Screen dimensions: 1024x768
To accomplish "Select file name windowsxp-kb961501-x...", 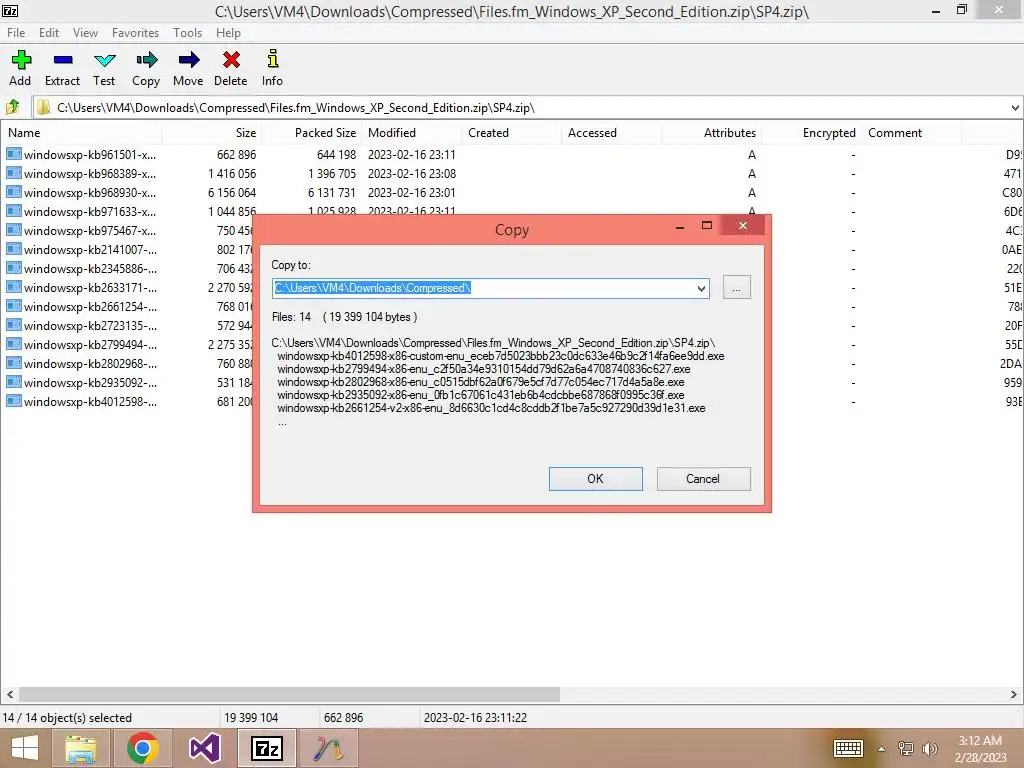I will (x=89, y=155).
